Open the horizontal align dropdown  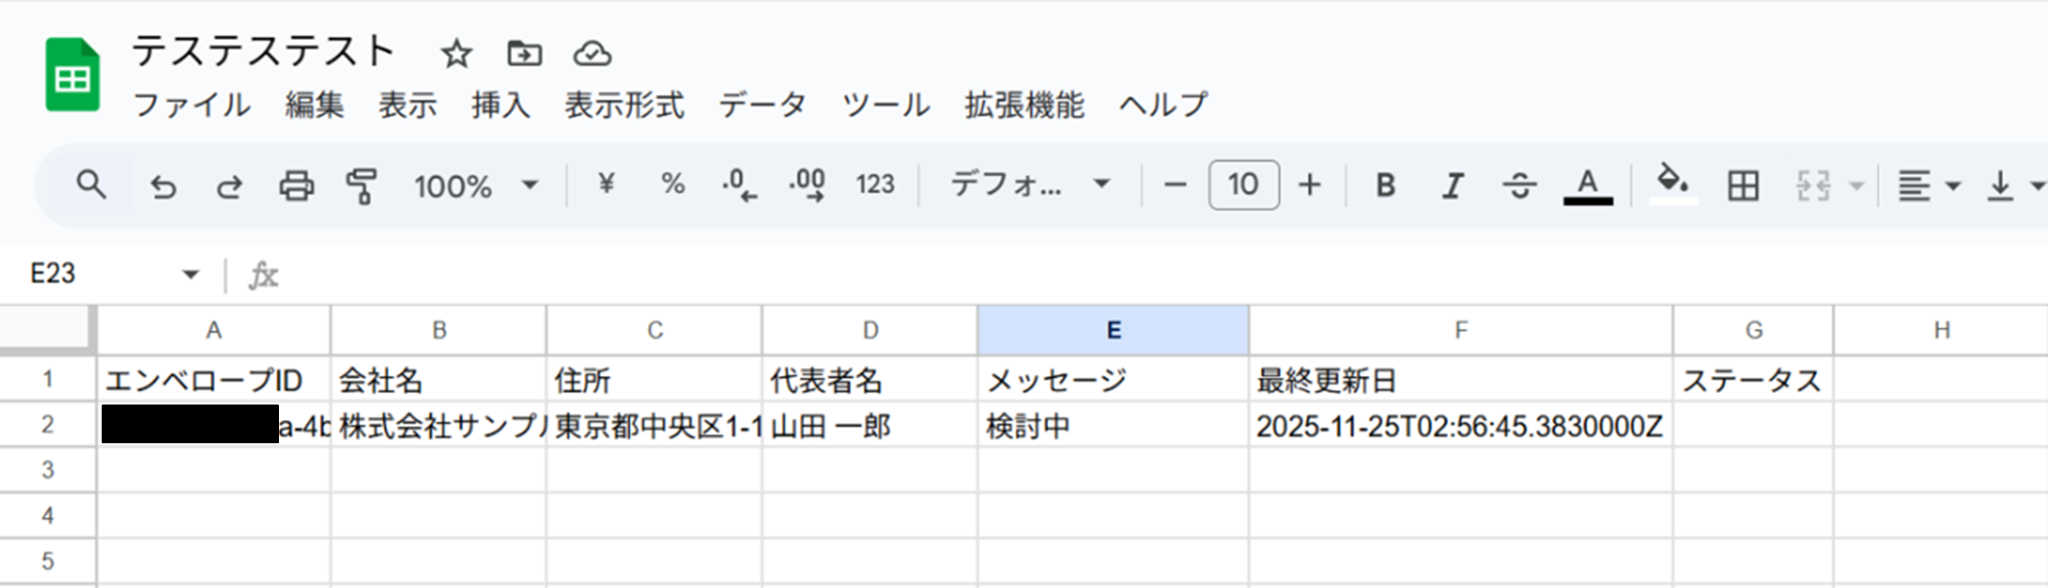click(1928, 186)
